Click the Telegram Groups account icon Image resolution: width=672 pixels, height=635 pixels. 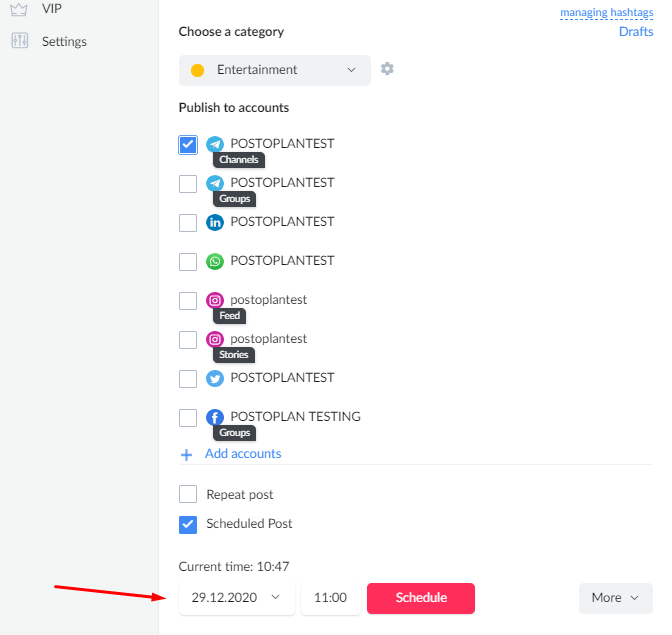[x=215, y=183]
